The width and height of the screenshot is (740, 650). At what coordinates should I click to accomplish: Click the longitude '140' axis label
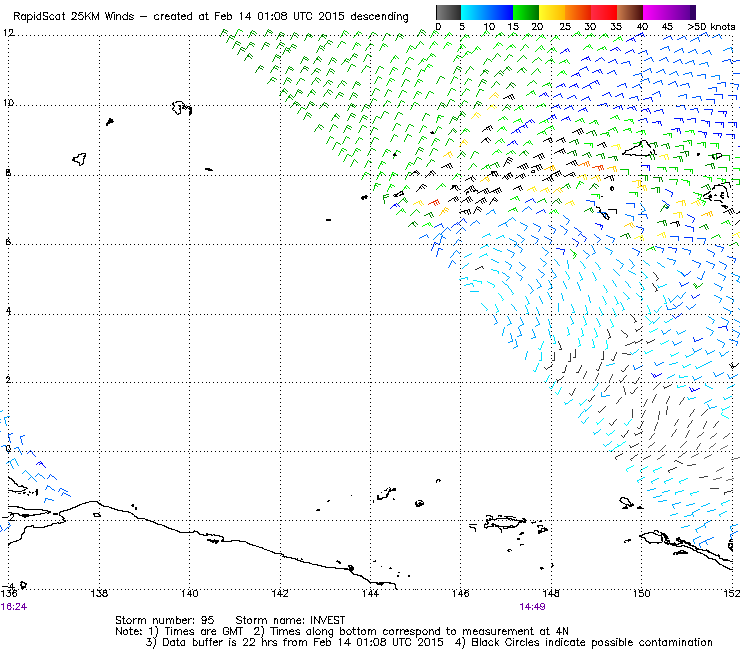[x=190, y=593]
